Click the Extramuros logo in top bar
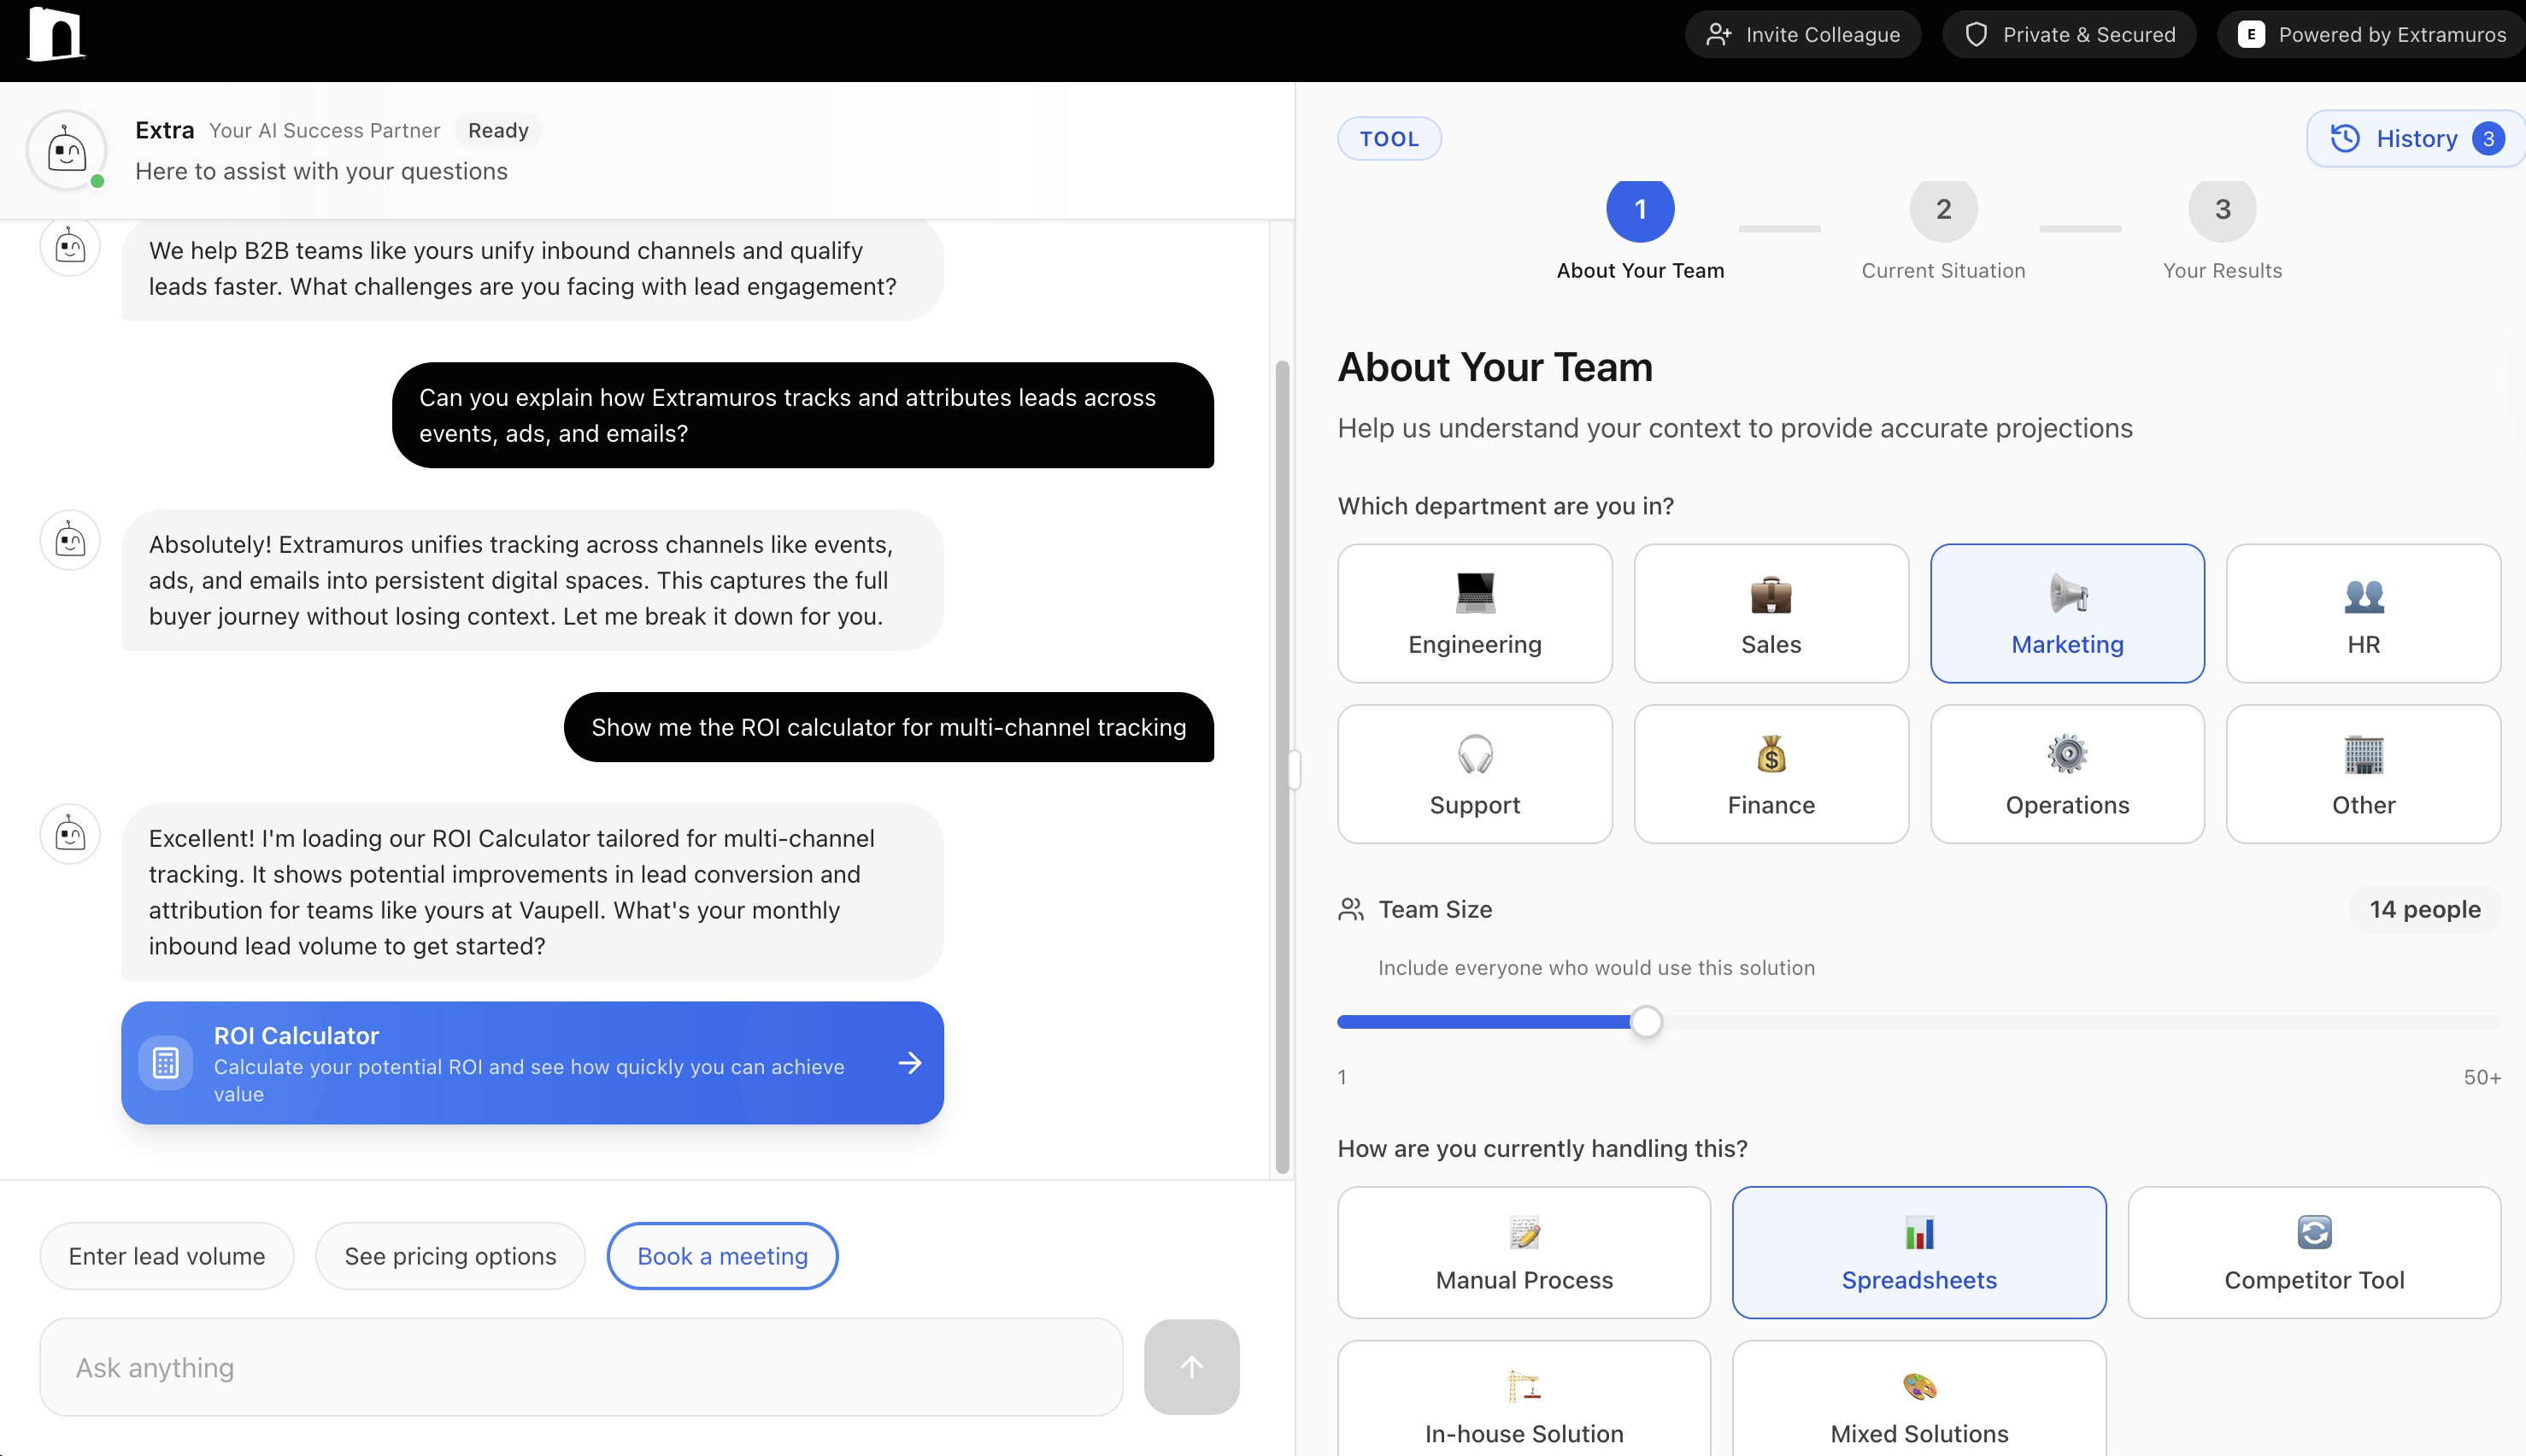 point(56,34)
